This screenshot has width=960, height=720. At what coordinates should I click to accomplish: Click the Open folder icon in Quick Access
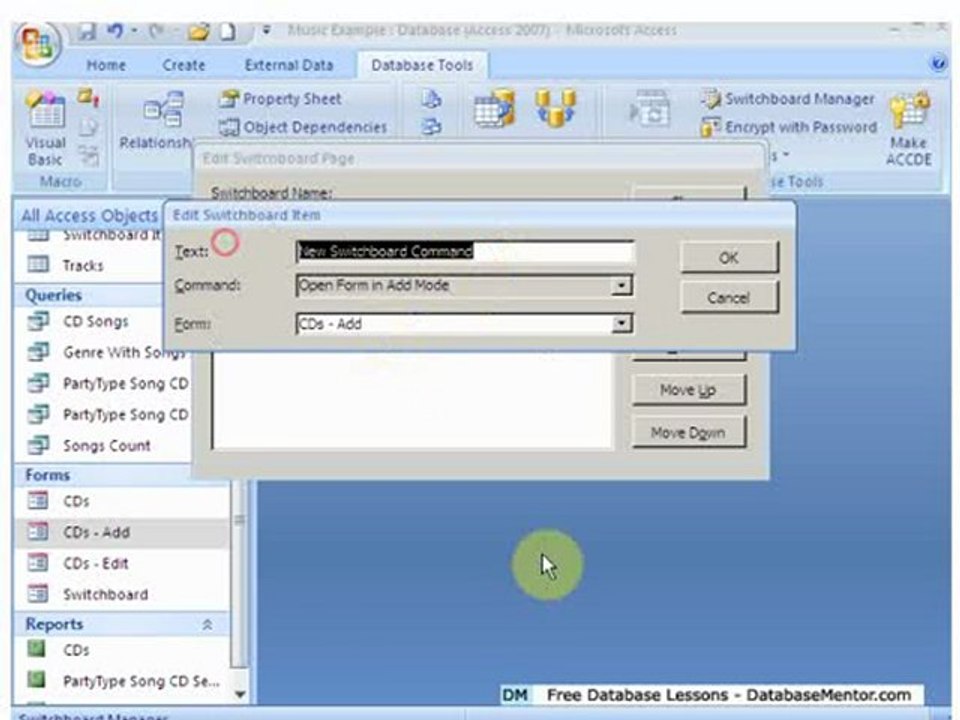click(198, 31)
